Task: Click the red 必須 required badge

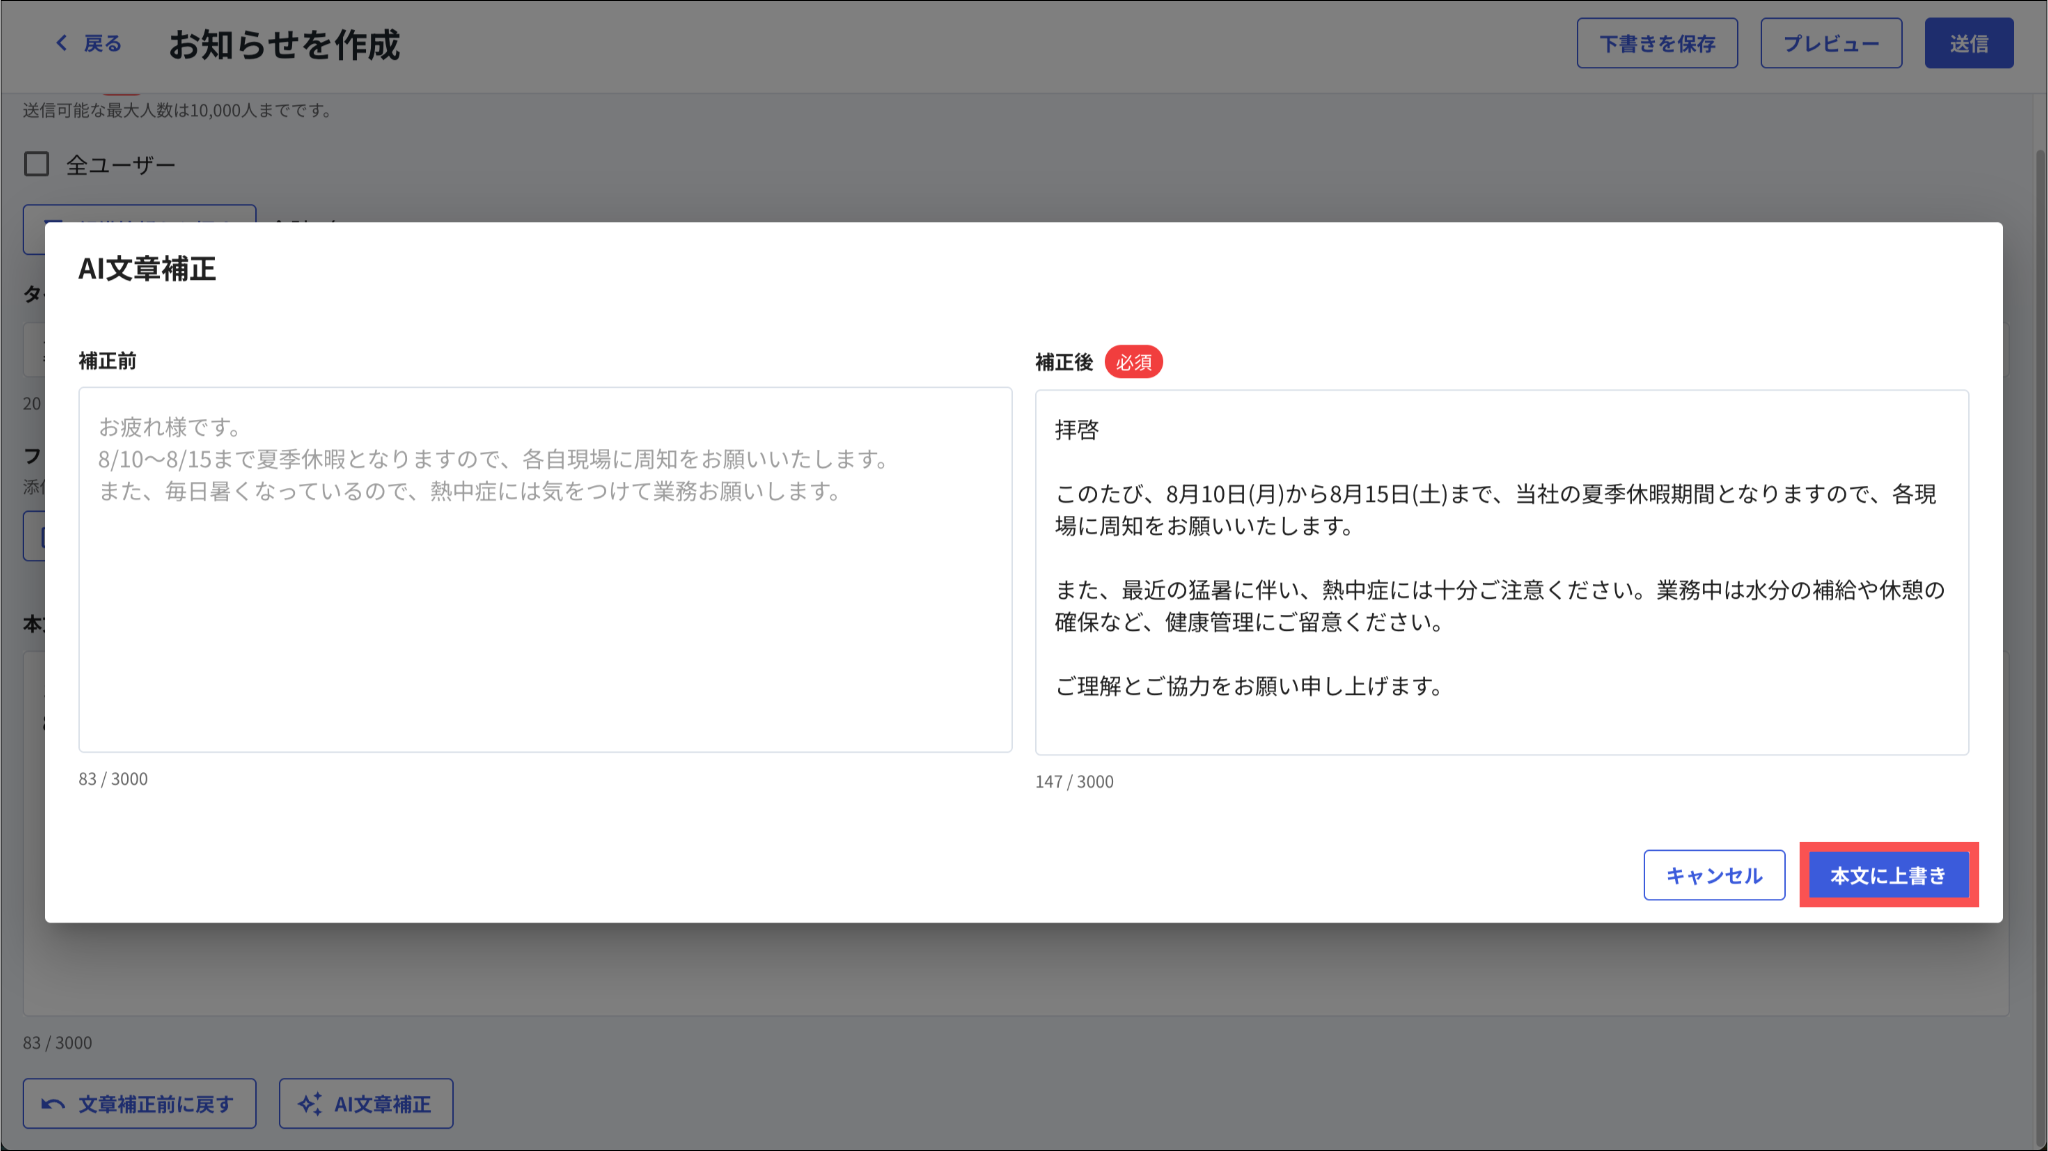Action: coord(1133,362)
